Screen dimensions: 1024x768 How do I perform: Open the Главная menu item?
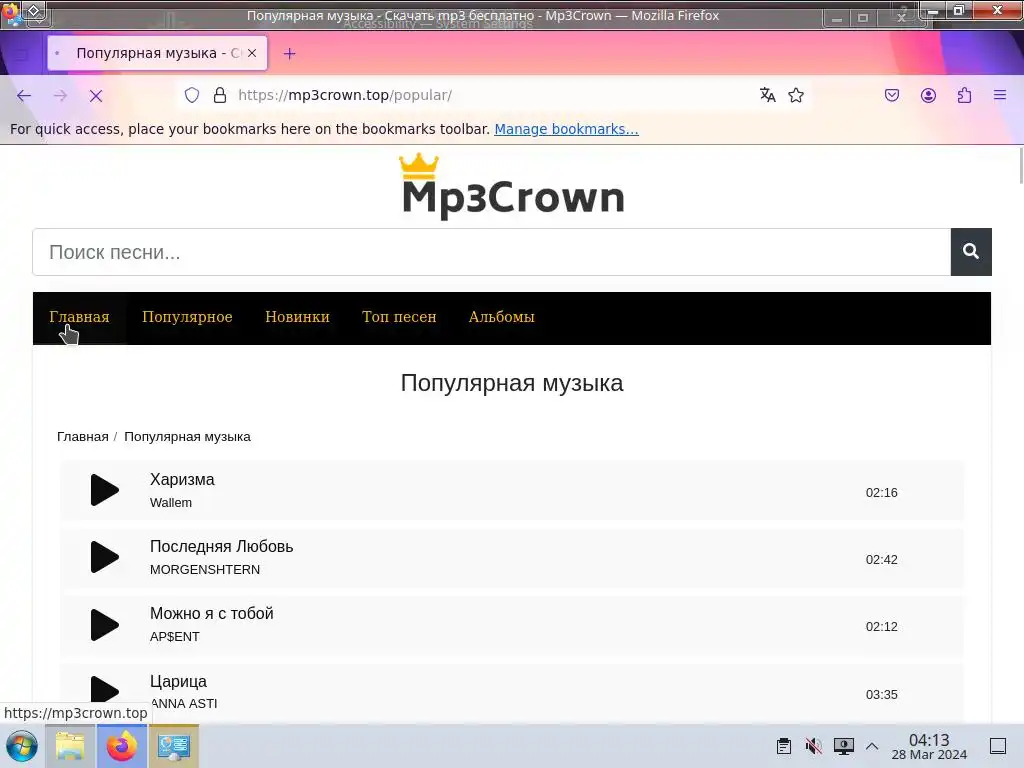click(79, 317)
